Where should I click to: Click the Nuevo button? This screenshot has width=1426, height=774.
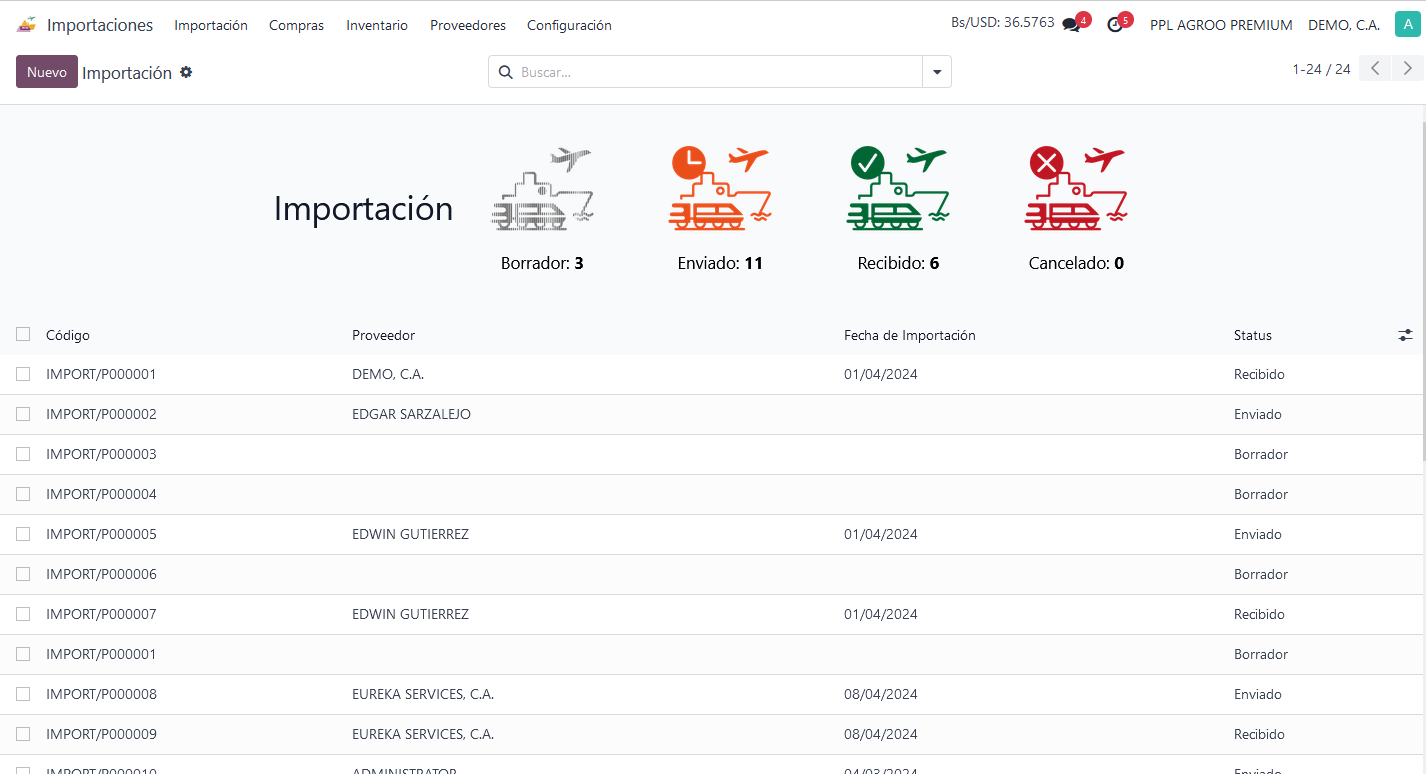pyautogui.click(x=47, y=72)
